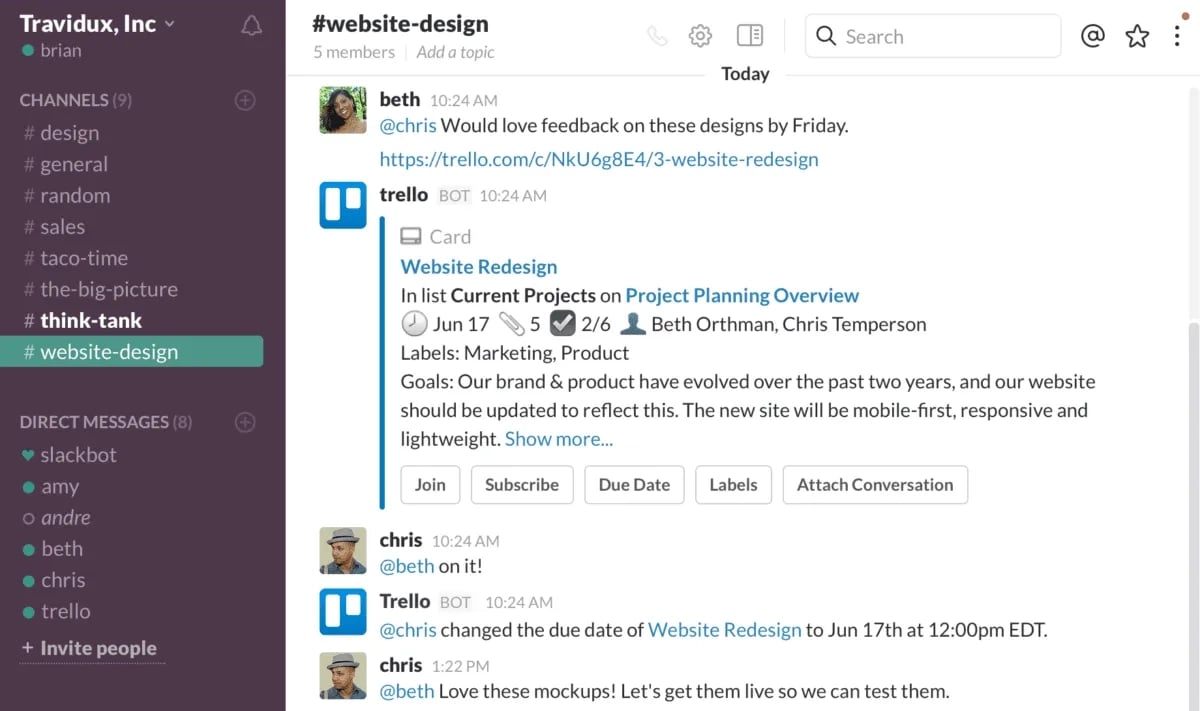This screenshot has height=711, width=1200.
Task: Click the notifications bell icon
Action: pyautogui.click(x=252, y=26)
